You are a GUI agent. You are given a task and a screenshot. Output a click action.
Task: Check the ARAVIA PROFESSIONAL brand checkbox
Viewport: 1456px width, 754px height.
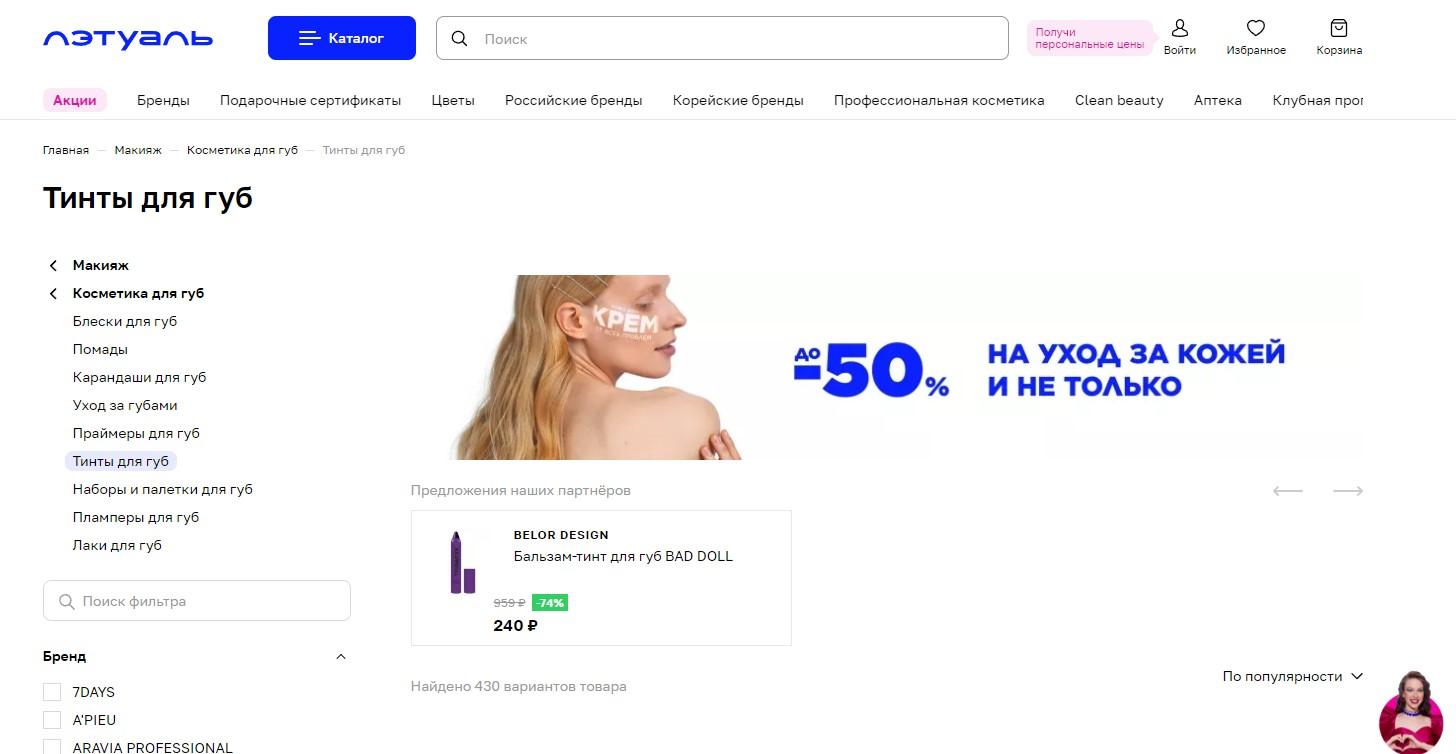click(52, 747)
